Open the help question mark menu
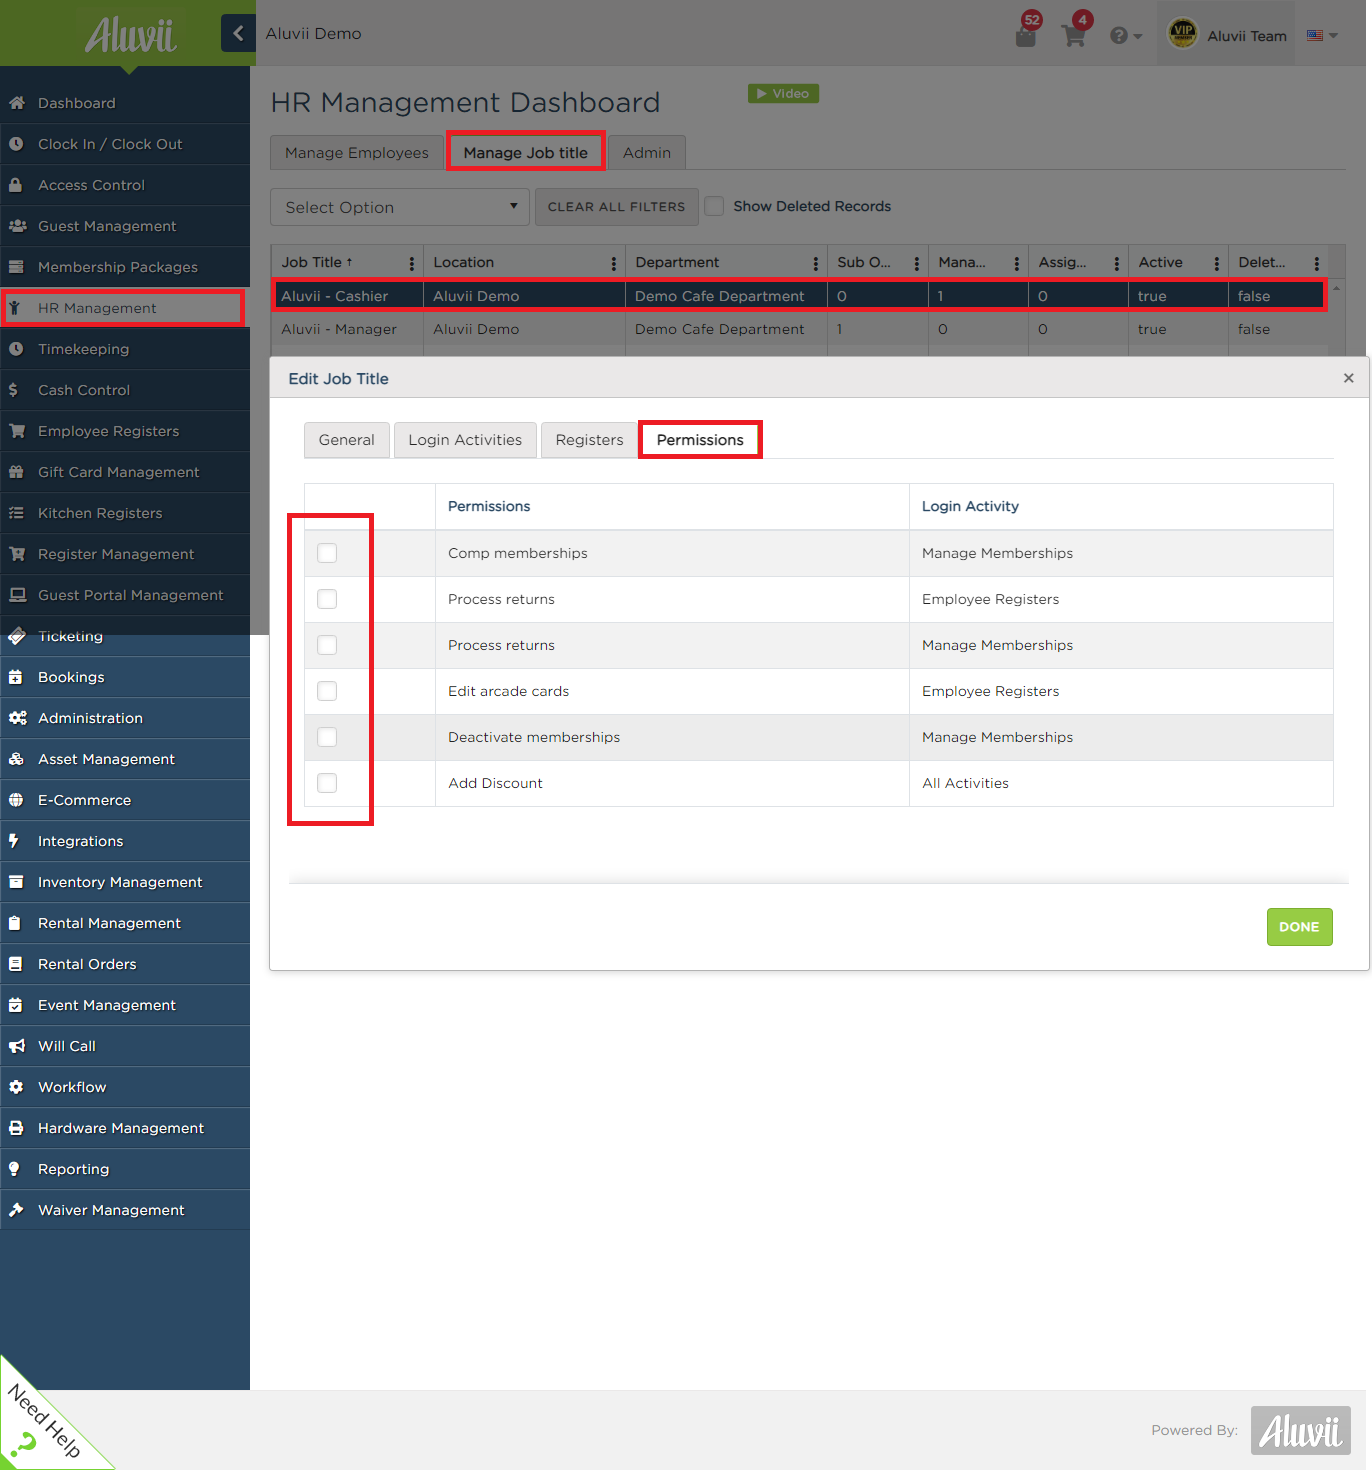The height and width of the screenshot is (1470, 1372). (1125, 36)
